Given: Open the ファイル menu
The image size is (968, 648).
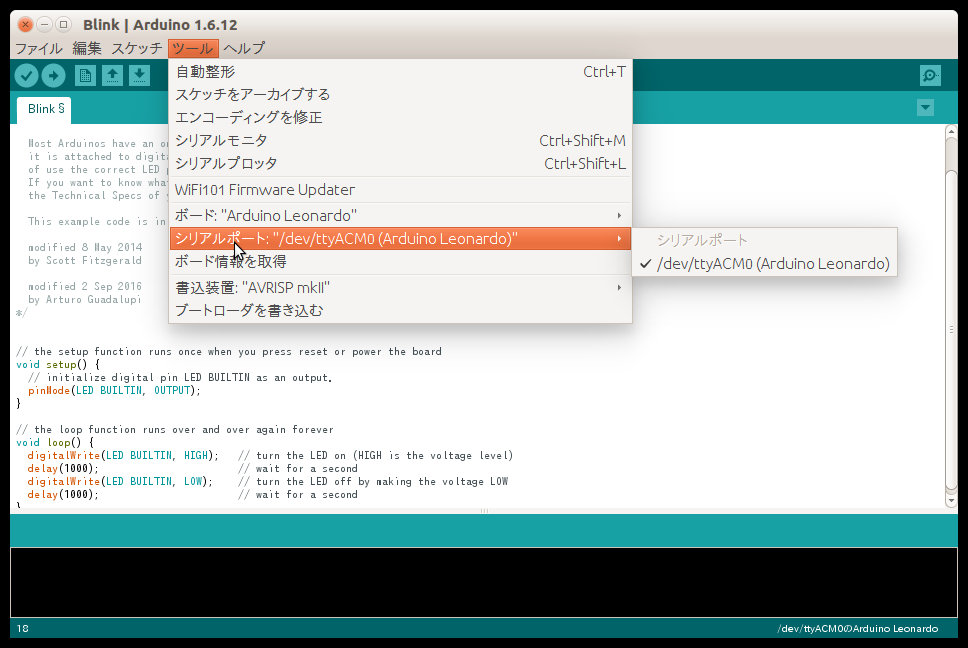Looking at the screenshot, I should pyautogui.click(x=38, y=48).
